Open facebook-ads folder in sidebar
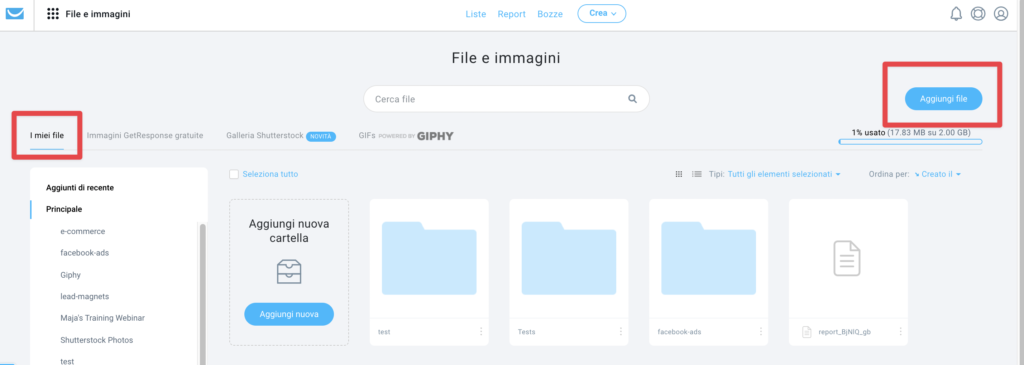The height and width of the screenshot is (365, 1024). pos(84,253)
